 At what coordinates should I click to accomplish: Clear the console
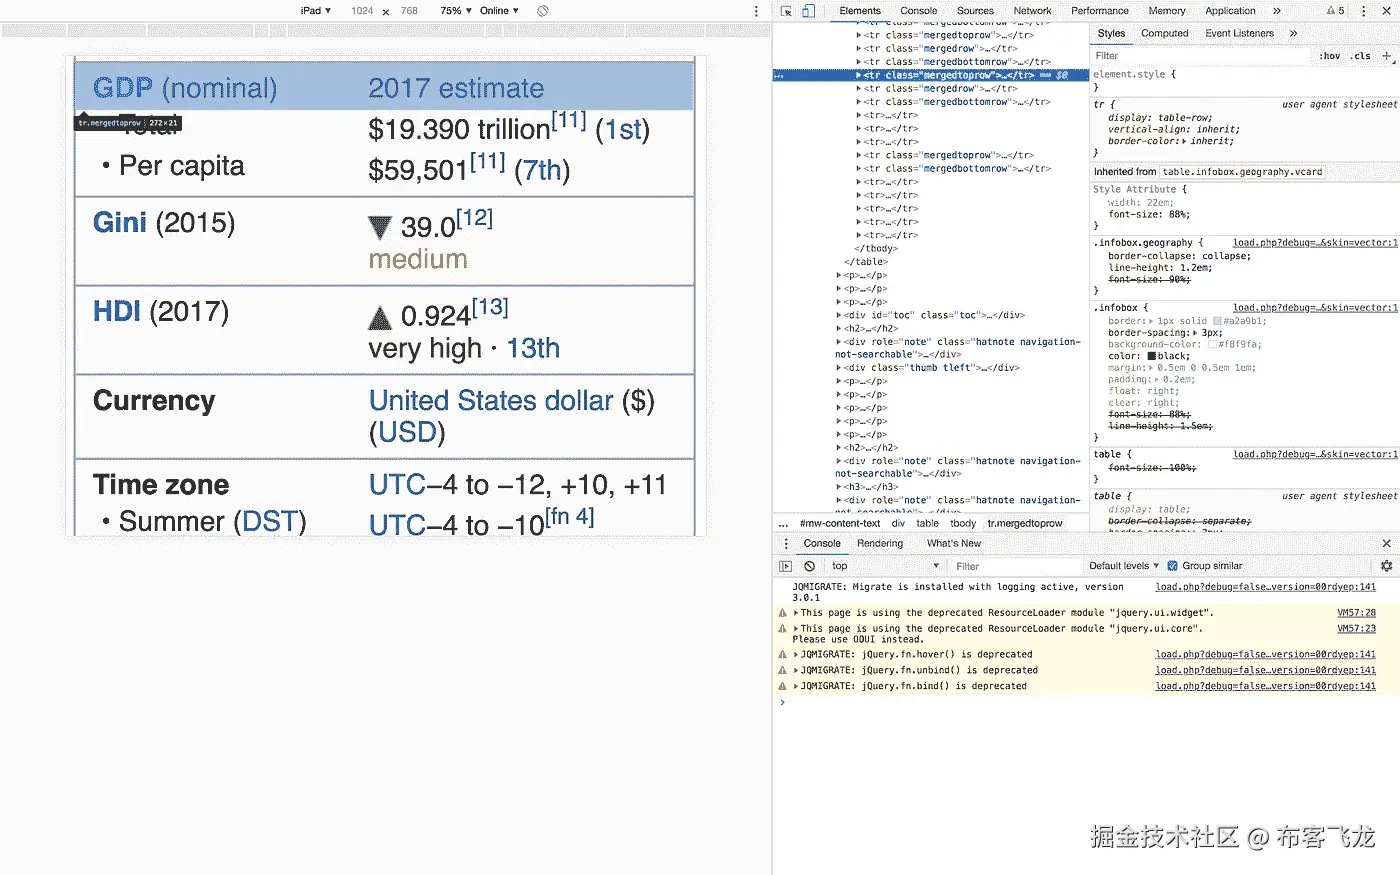[x=809, y=566]
